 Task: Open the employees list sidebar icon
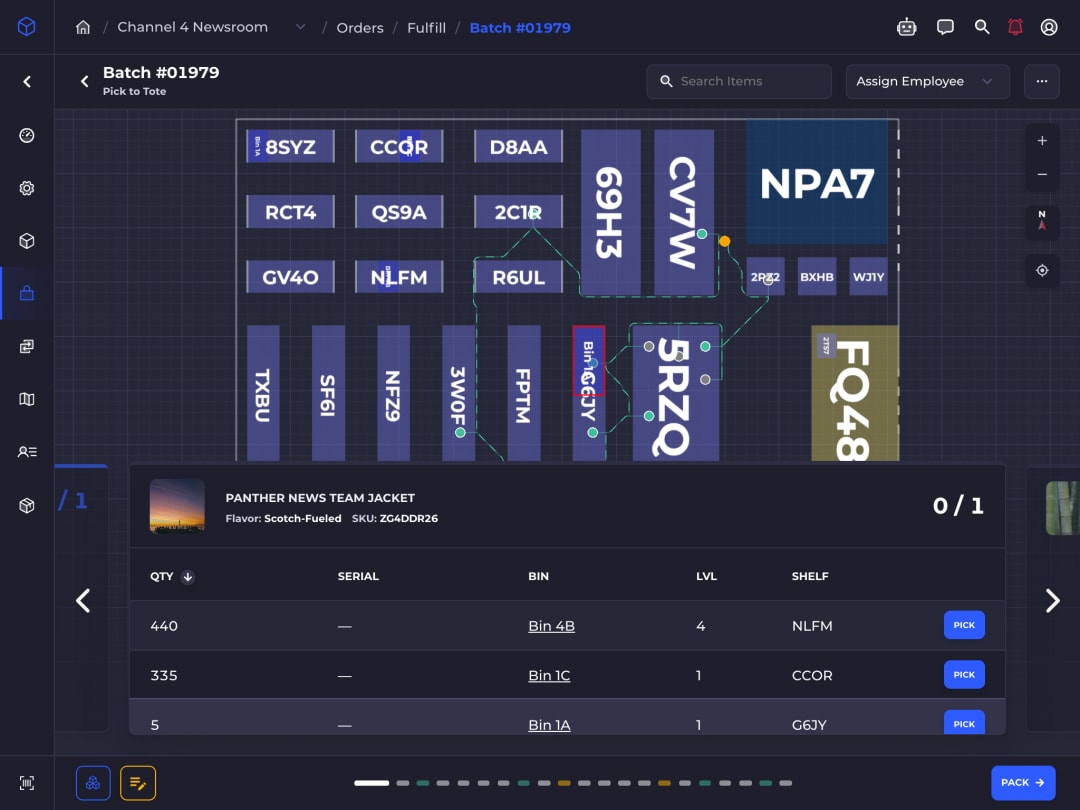pos(27,452)
